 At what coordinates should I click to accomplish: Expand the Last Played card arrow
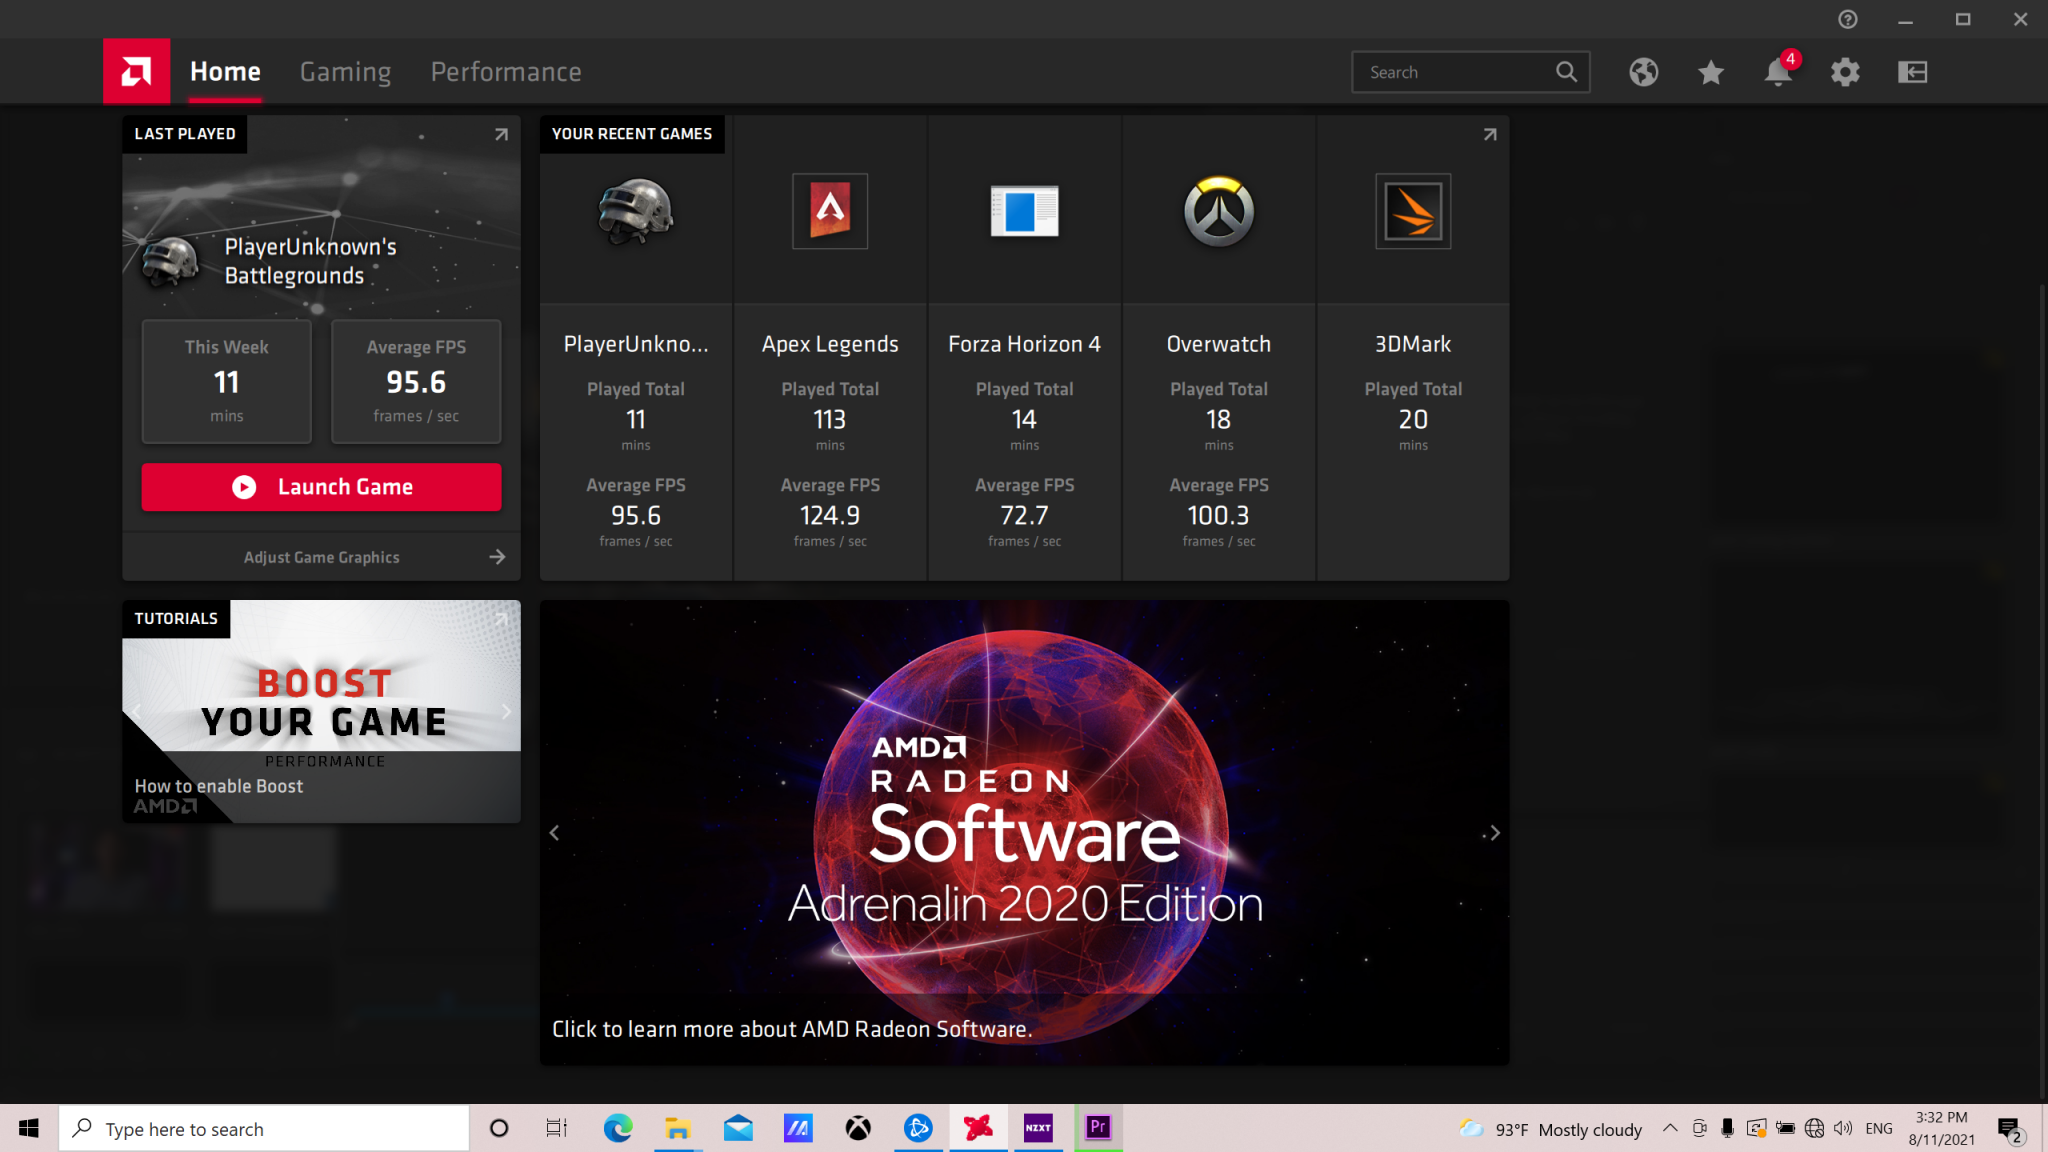point(501,134)
